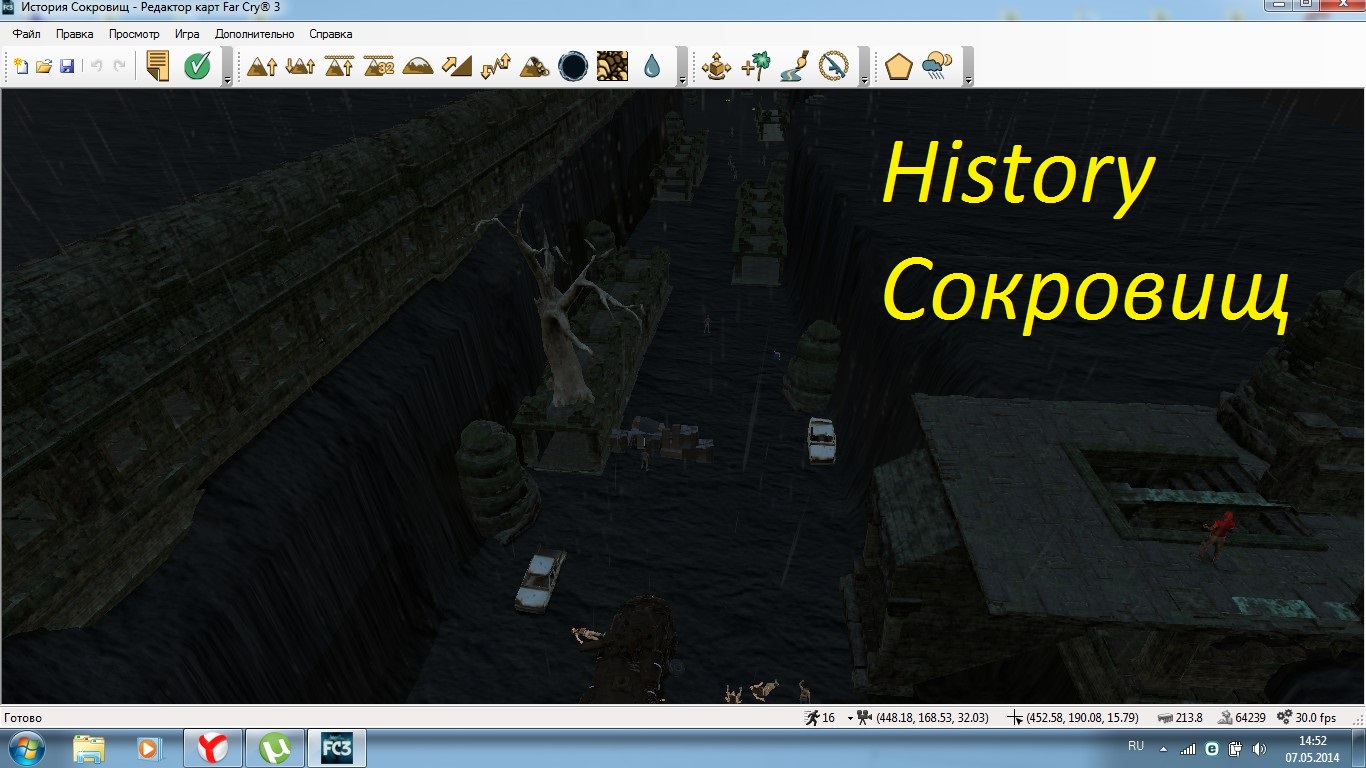This screenshot has height=768, width=1366.
Task: Click the 30.0 fps readout
Action: (1316, 718)
